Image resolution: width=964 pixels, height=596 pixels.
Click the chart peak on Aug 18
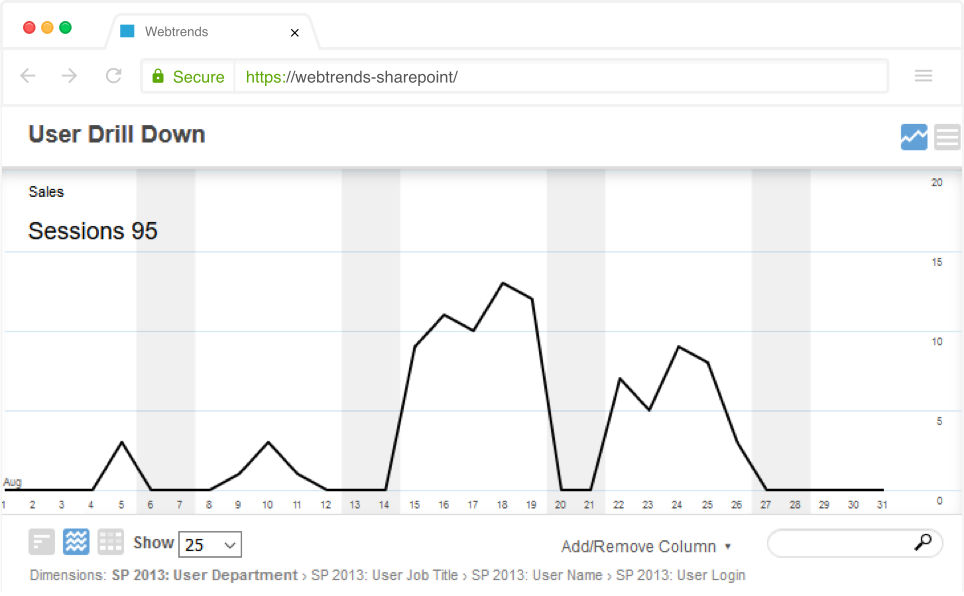click(503, 283)
